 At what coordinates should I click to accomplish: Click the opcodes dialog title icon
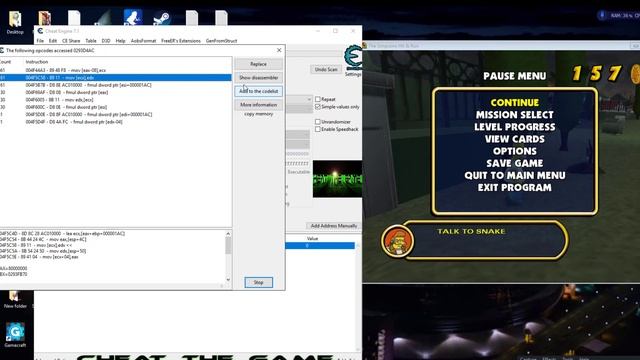point(2,50)
